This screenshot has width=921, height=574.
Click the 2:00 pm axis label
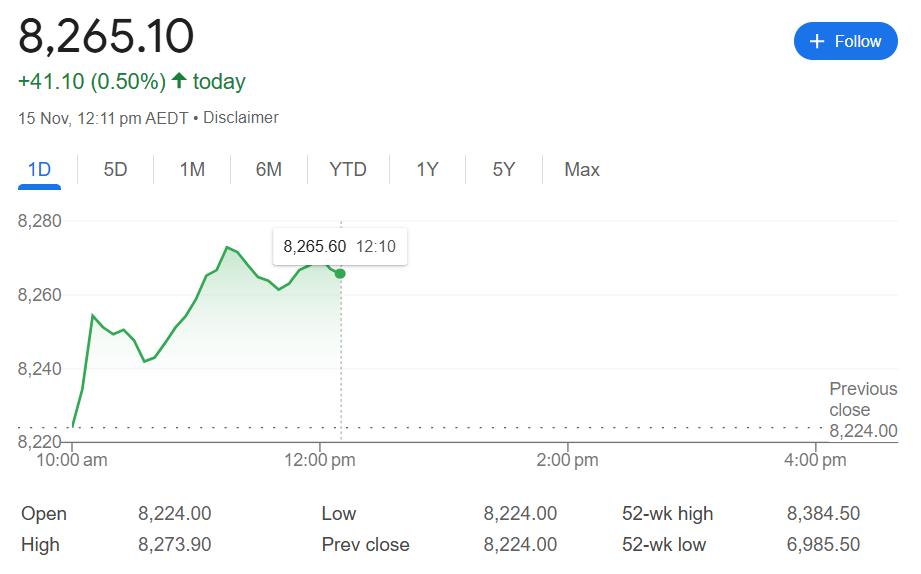(x=567, y=461)
